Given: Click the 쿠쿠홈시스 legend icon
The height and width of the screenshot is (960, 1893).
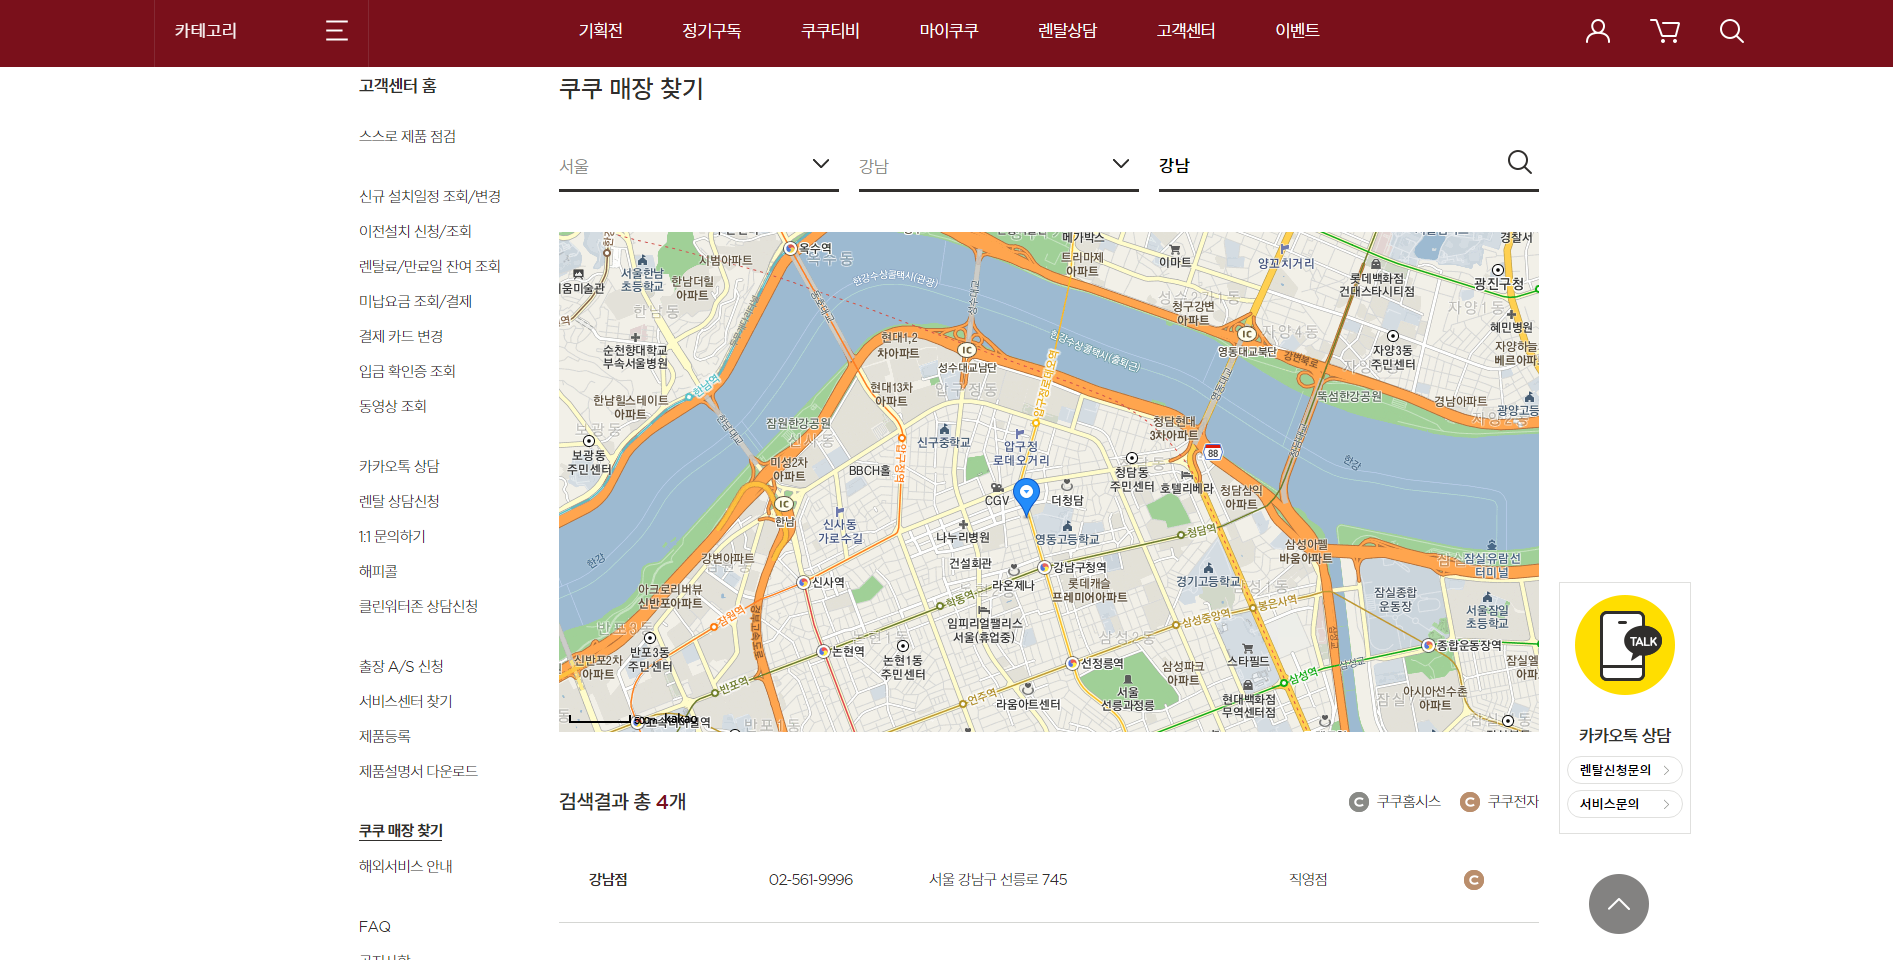Looking at the screenshot, I should [1358, 802].
